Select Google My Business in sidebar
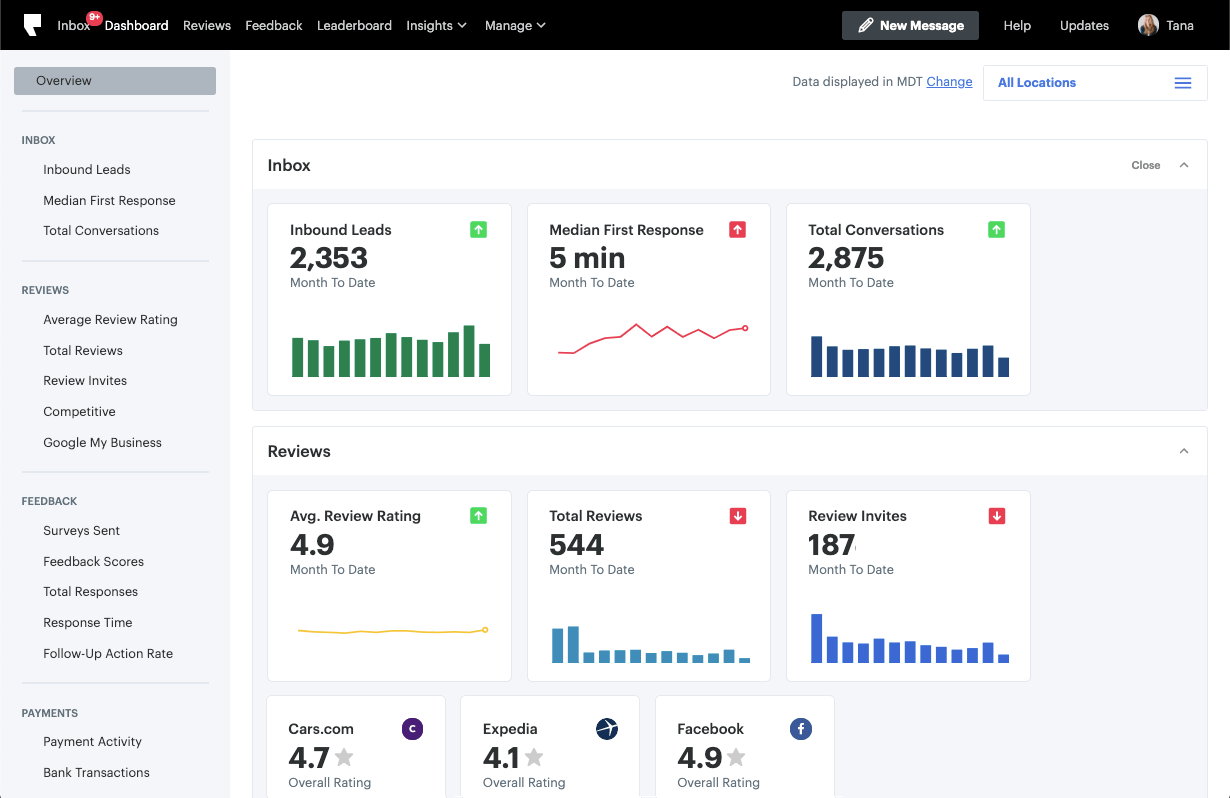The width and height of the screenshot is (1230, 798). (102, 442)
